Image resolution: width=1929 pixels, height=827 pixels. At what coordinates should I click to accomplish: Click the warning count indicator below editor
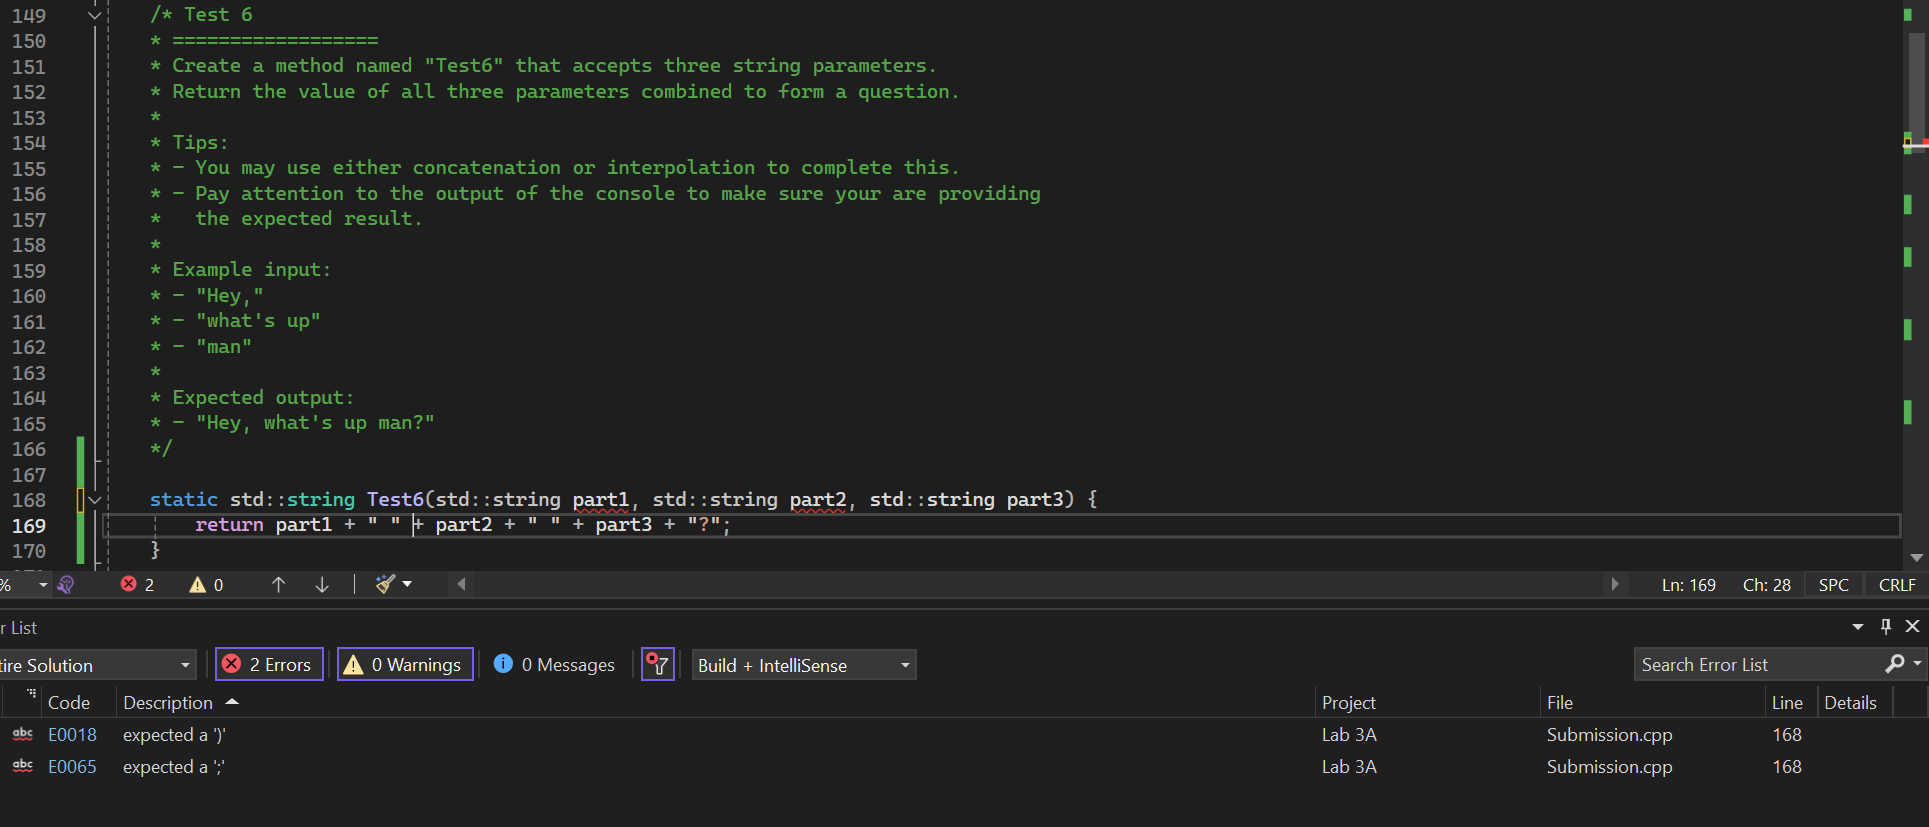(206, 585)
